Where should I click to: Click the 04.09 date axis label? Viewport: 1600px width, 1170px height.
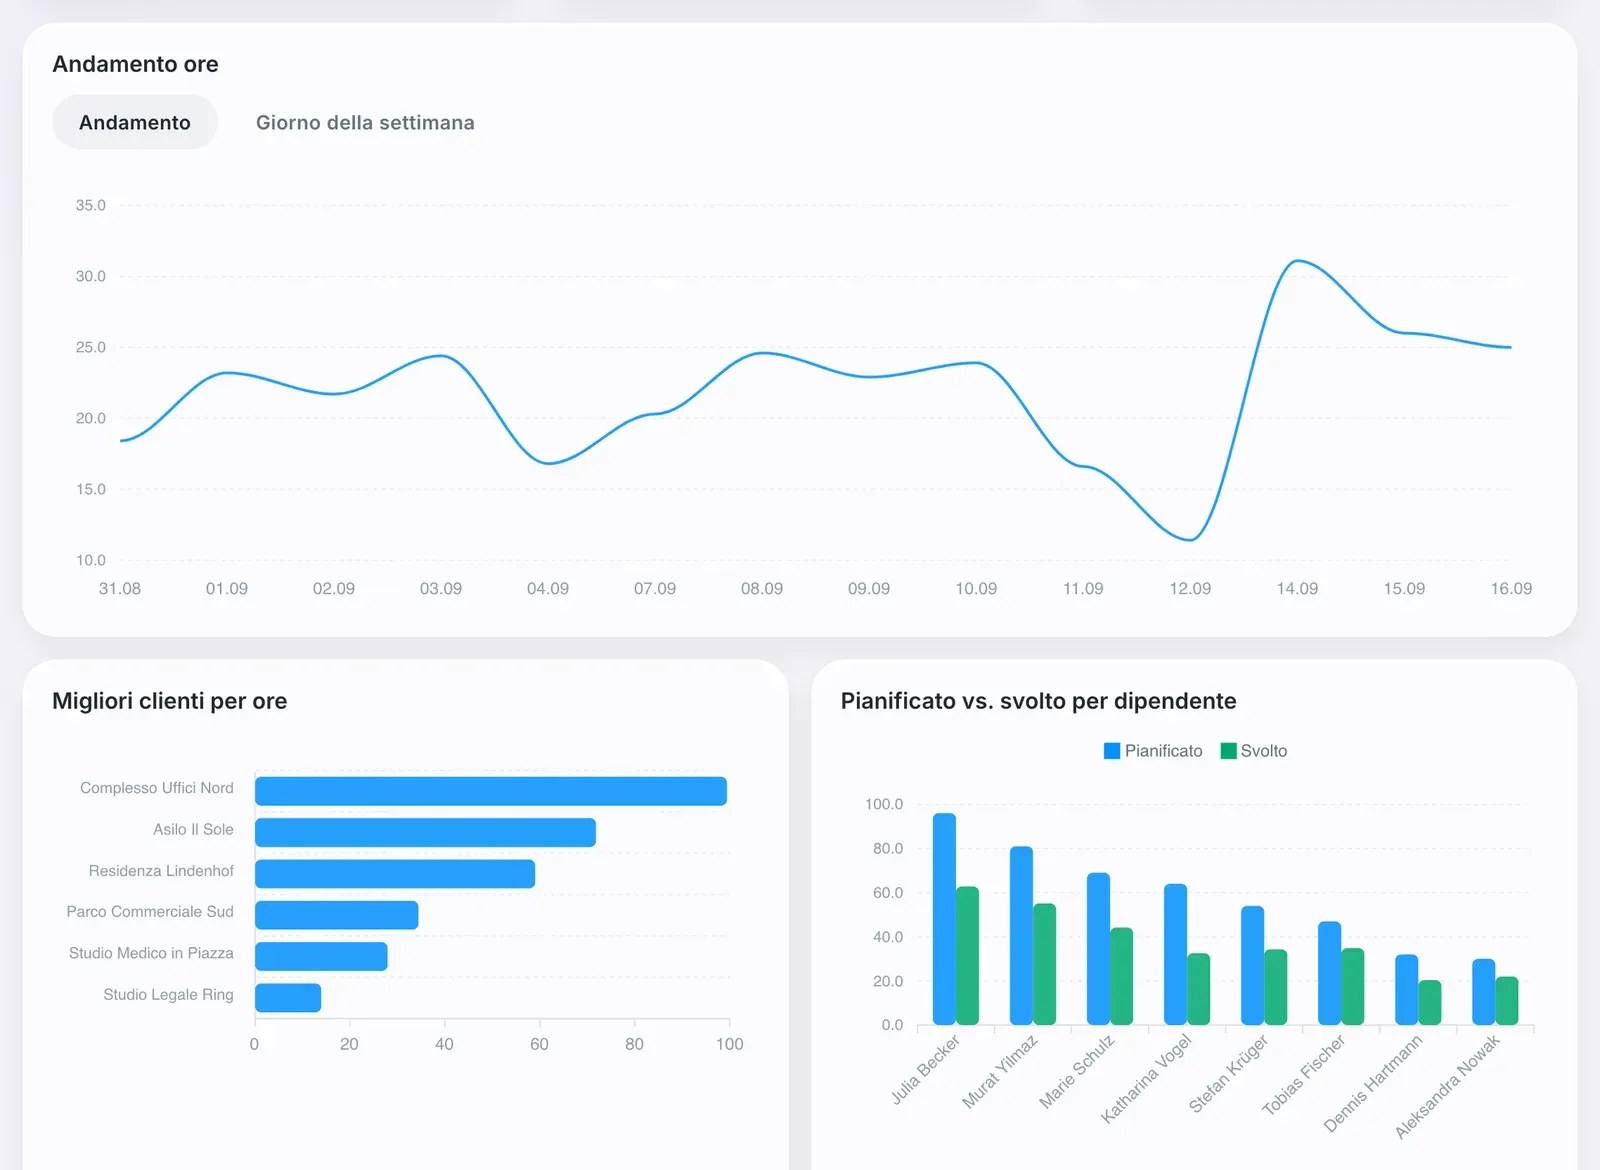click(548, 589)
